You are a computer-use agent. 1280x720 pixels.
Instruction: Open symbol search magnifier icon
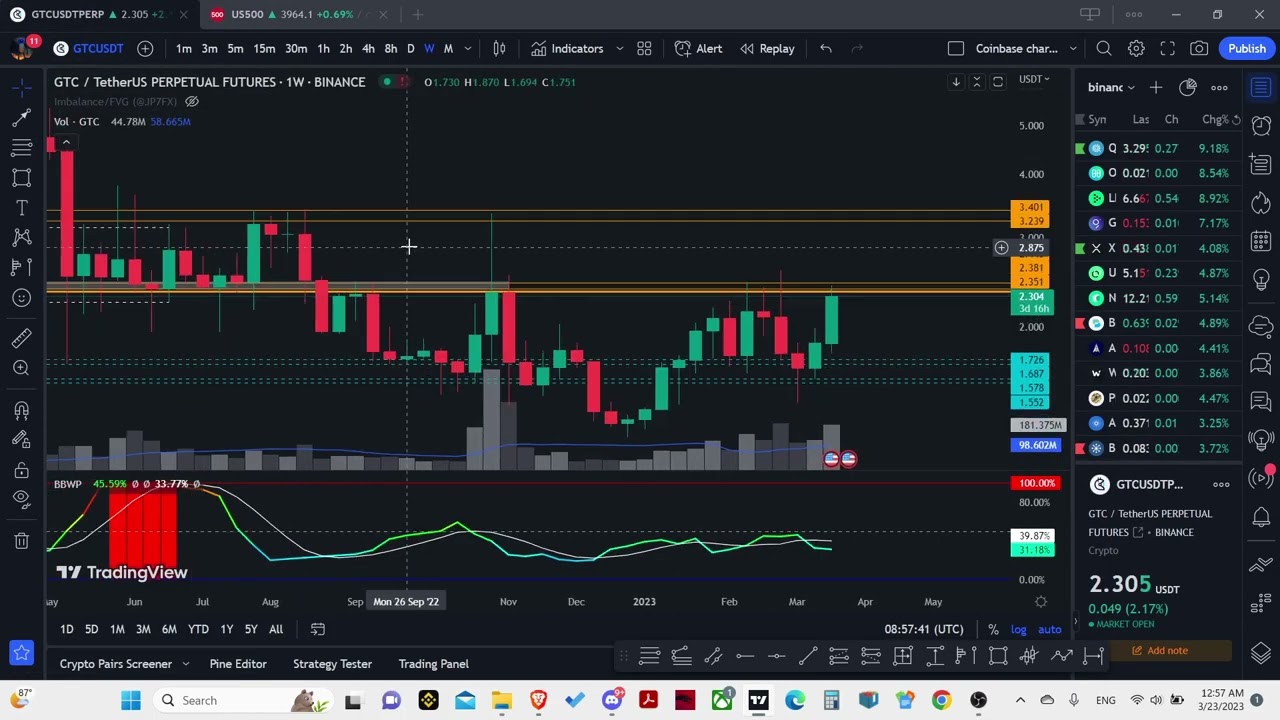[1104, 48]
